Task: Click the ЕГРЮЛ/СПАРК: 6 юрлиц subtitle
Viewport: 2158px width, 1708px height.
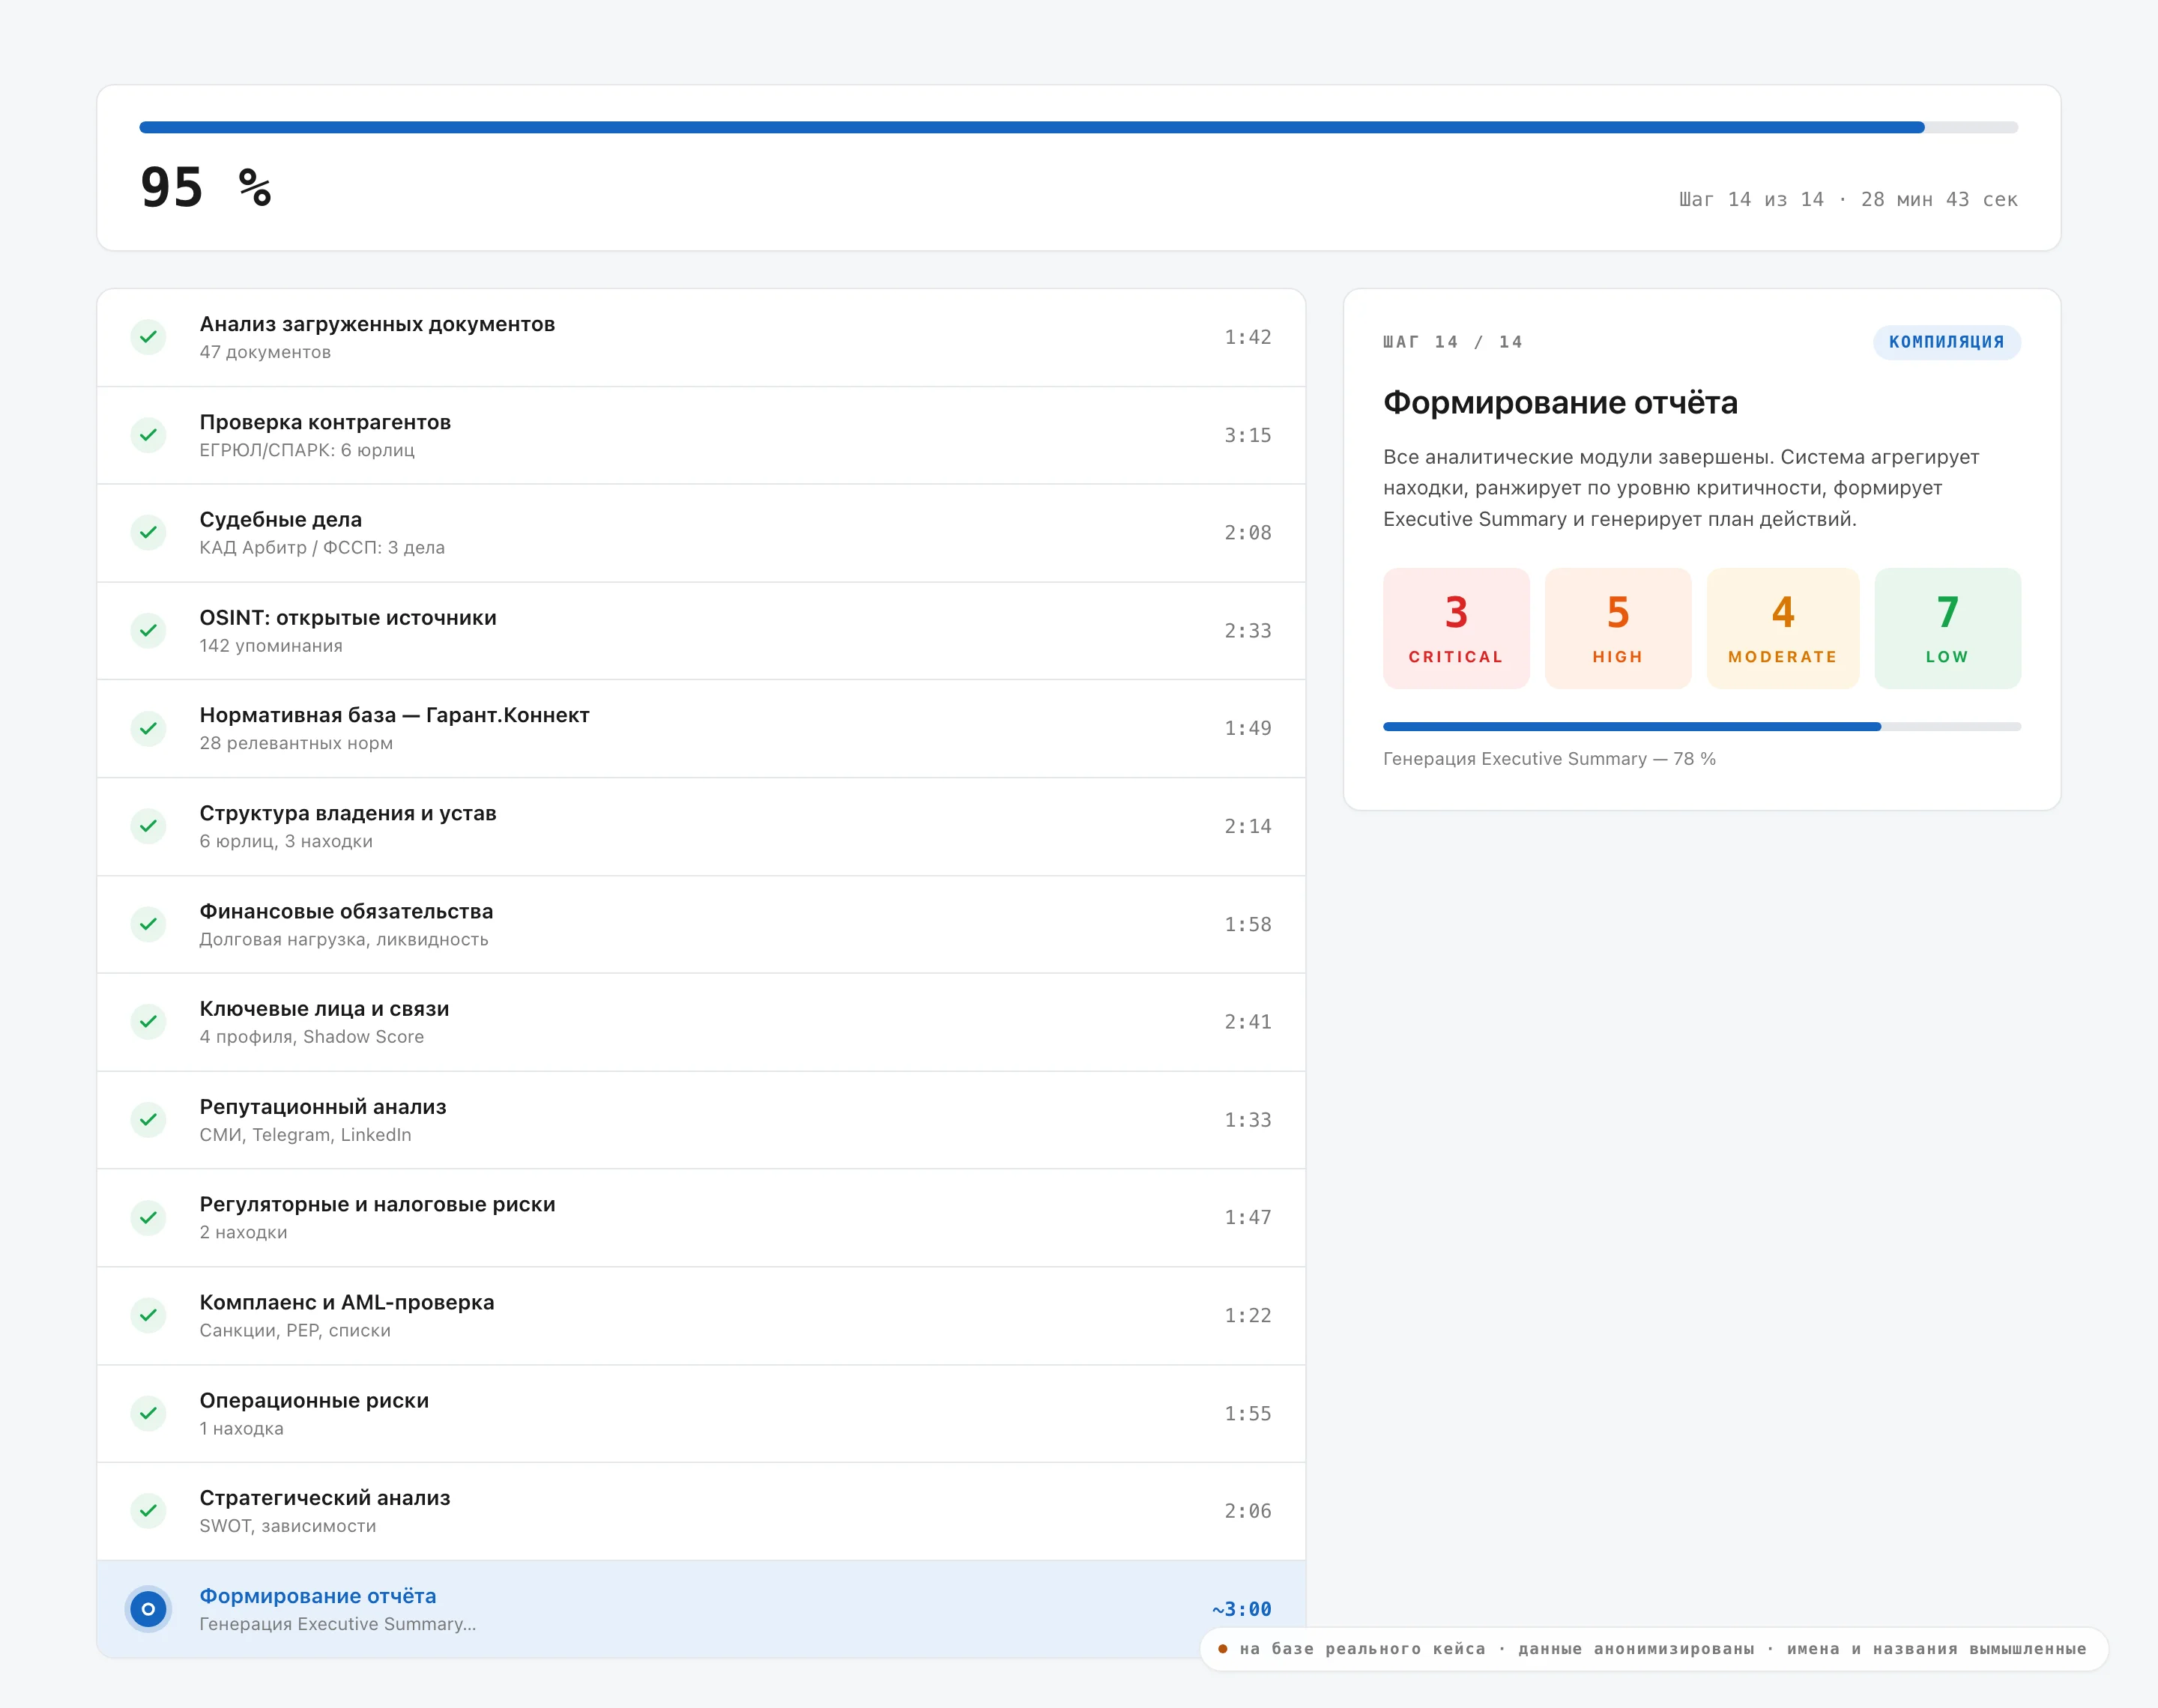Action: [307, 450]
